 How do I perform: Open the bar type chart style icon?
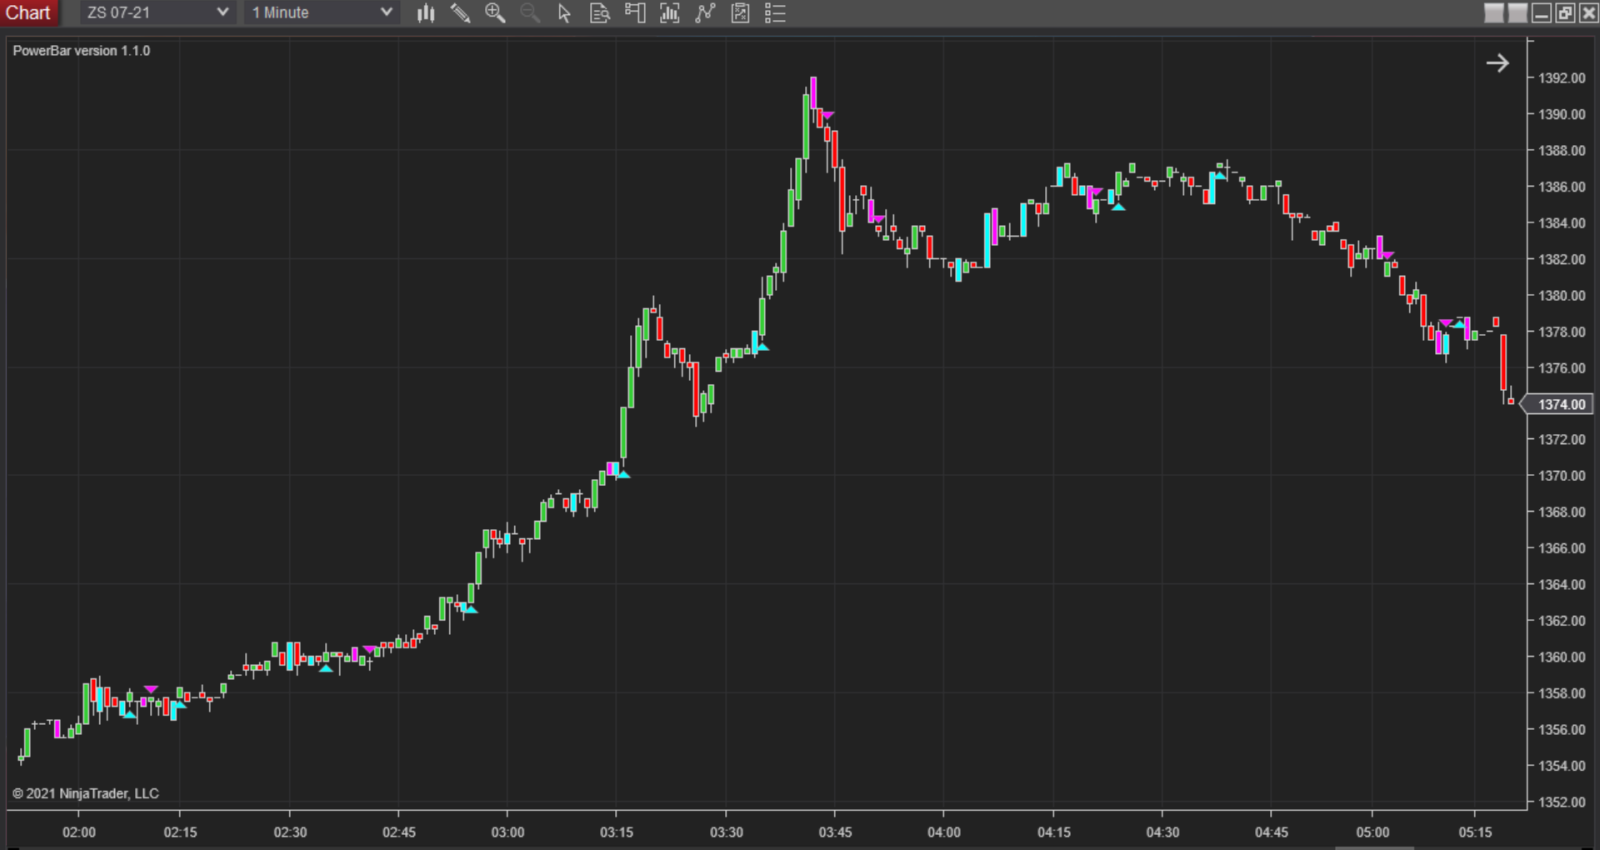click(426, 13)
